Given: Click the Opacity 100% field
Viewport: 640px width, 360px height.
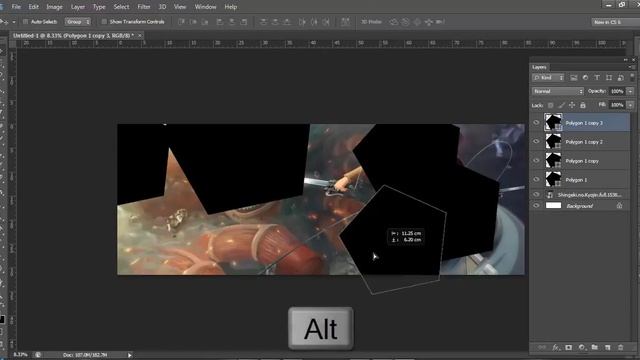Looking at the screenshot, I should [x=617, y=91].
